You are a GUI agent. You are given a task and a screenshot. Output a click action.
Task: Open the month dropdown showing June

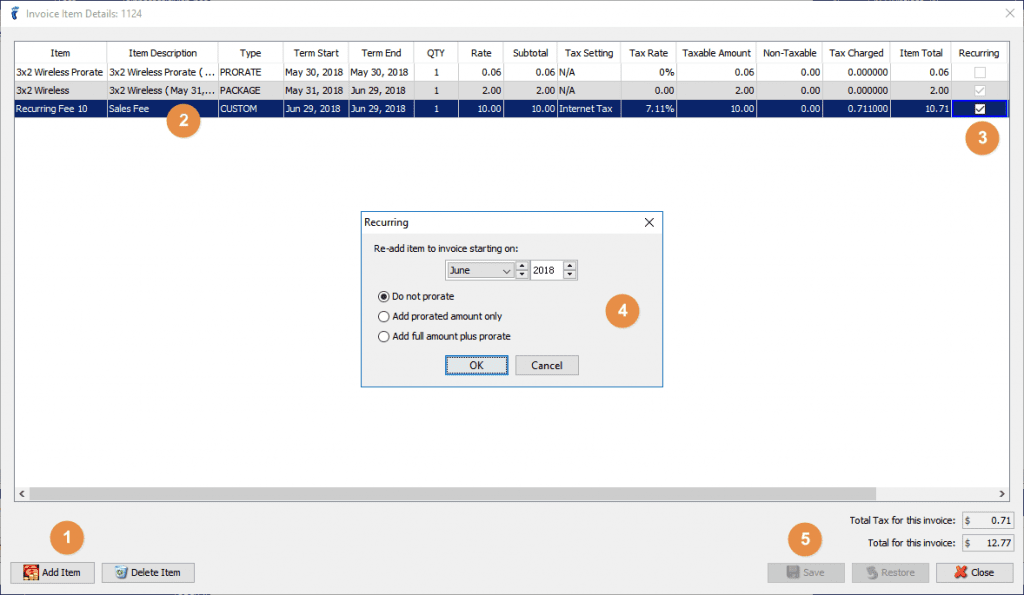[508, 269]
